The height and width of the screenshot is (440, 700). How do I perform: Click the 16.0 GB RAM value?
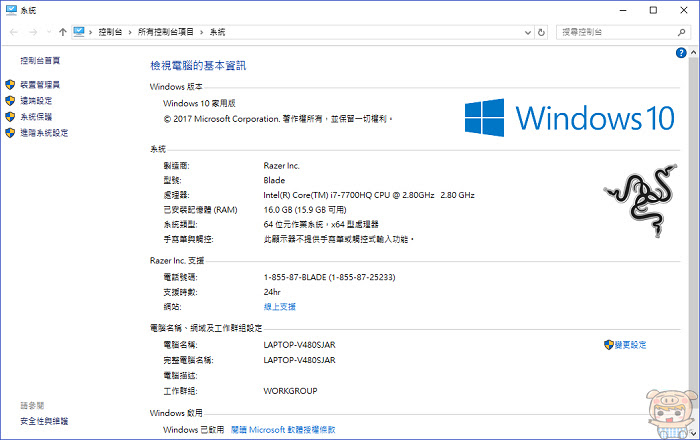[x=305, y=210]
